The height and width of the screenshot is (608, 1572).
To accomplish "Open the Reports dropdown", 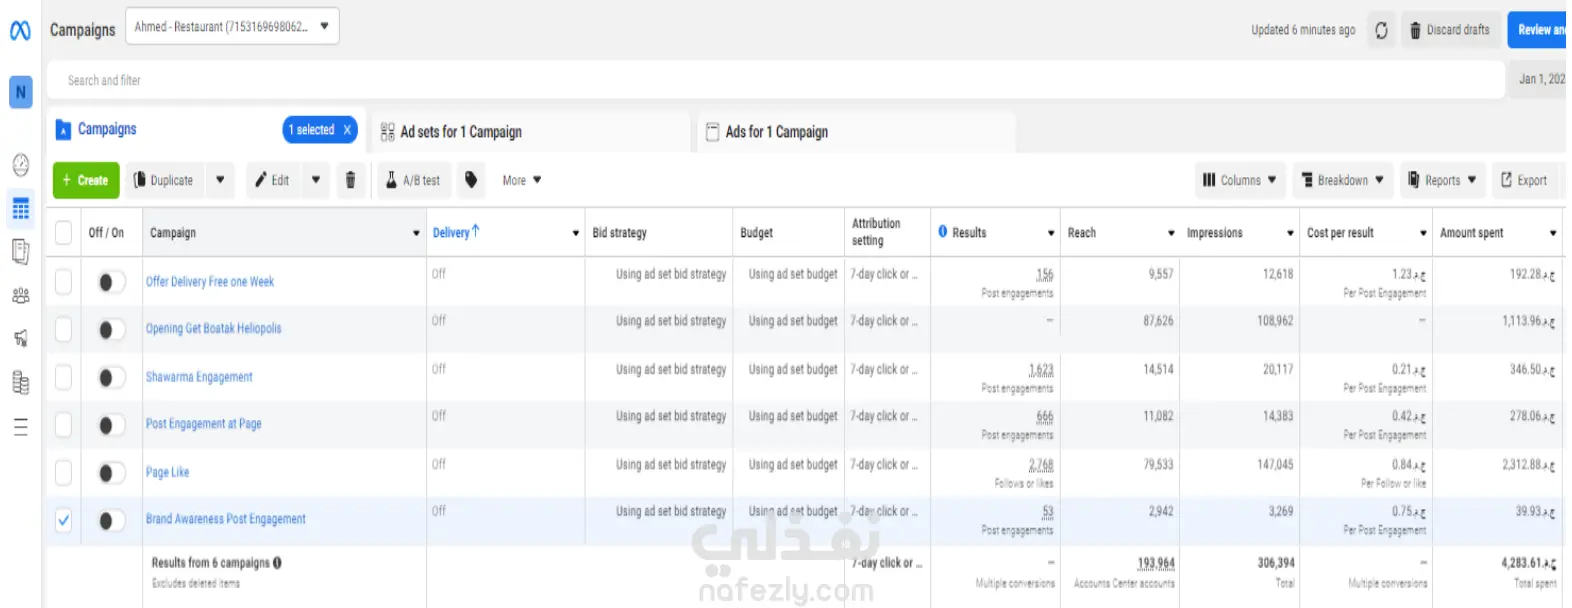I will pyautogui.click(x=1442, y=180).
